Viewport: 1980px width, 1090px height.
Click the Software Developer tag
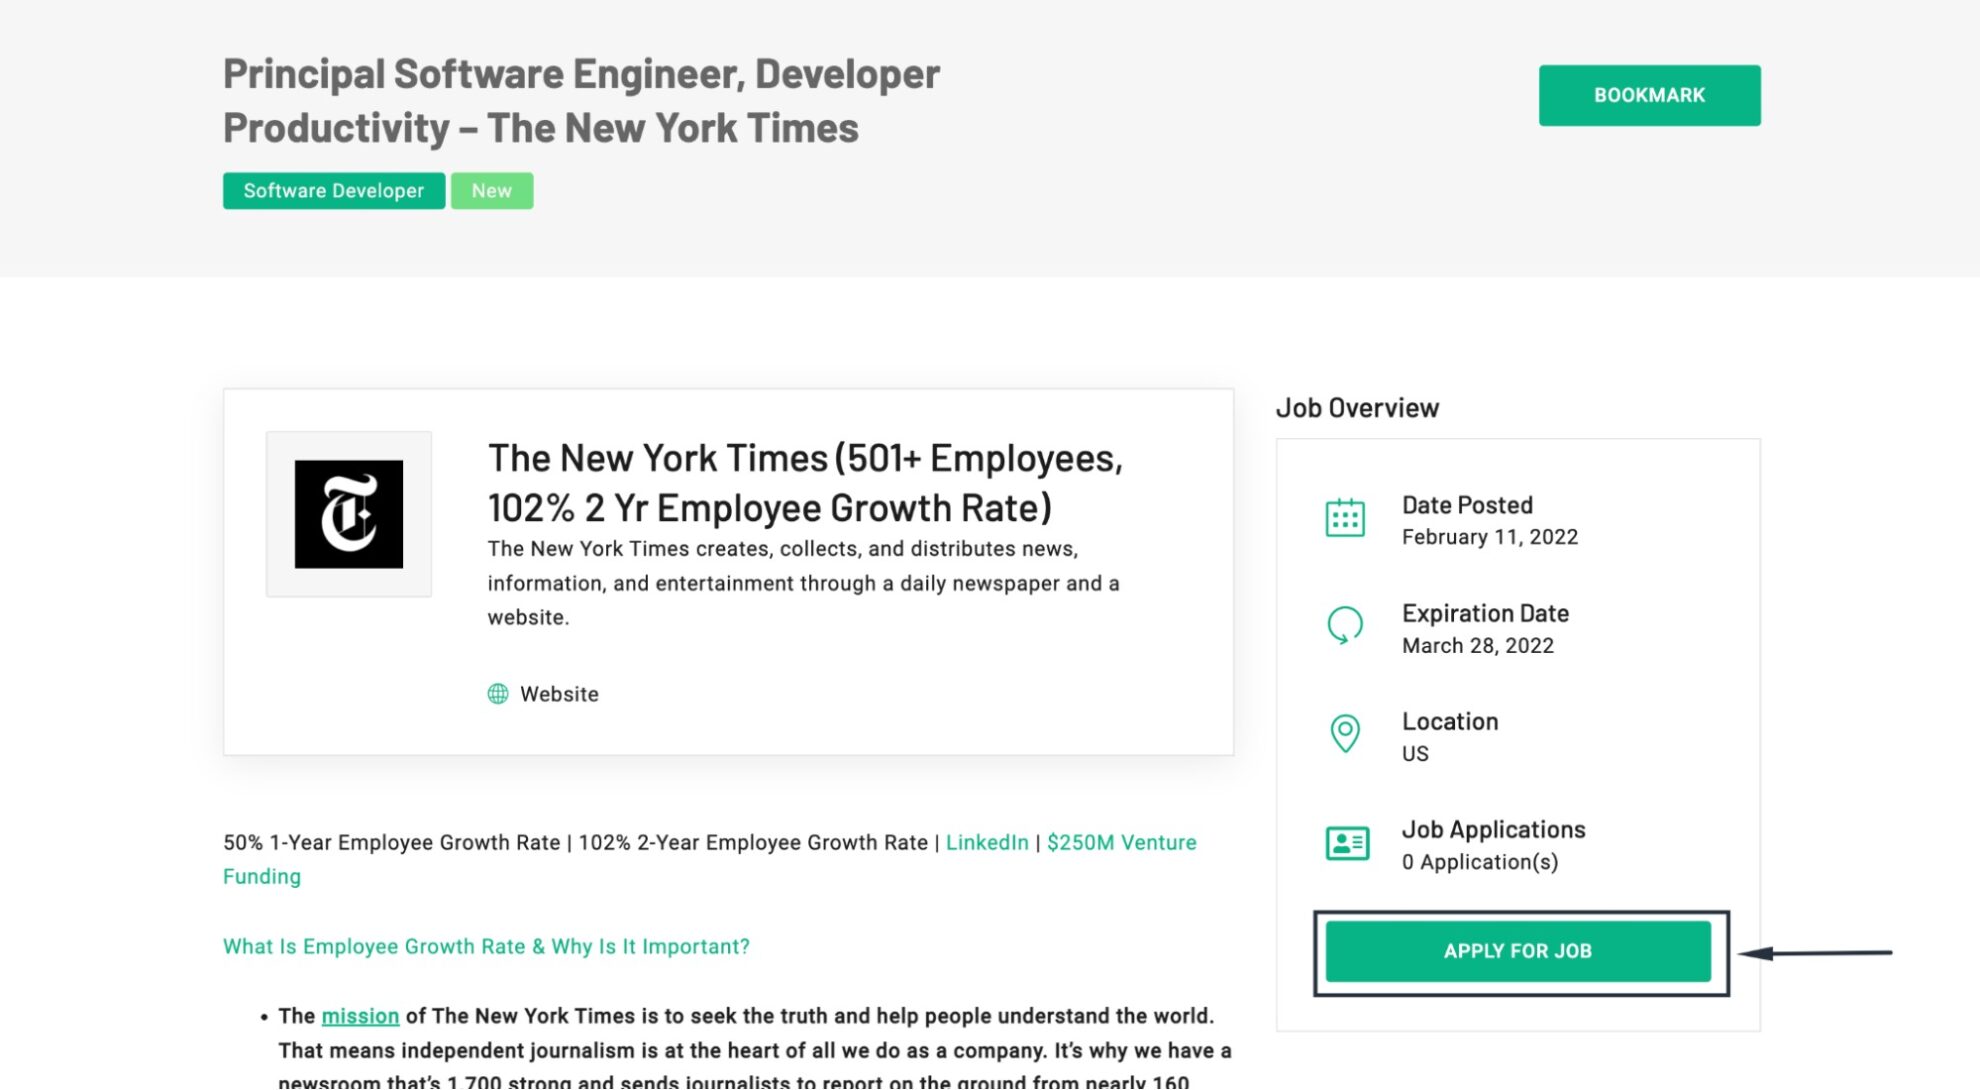pos(334,190)
